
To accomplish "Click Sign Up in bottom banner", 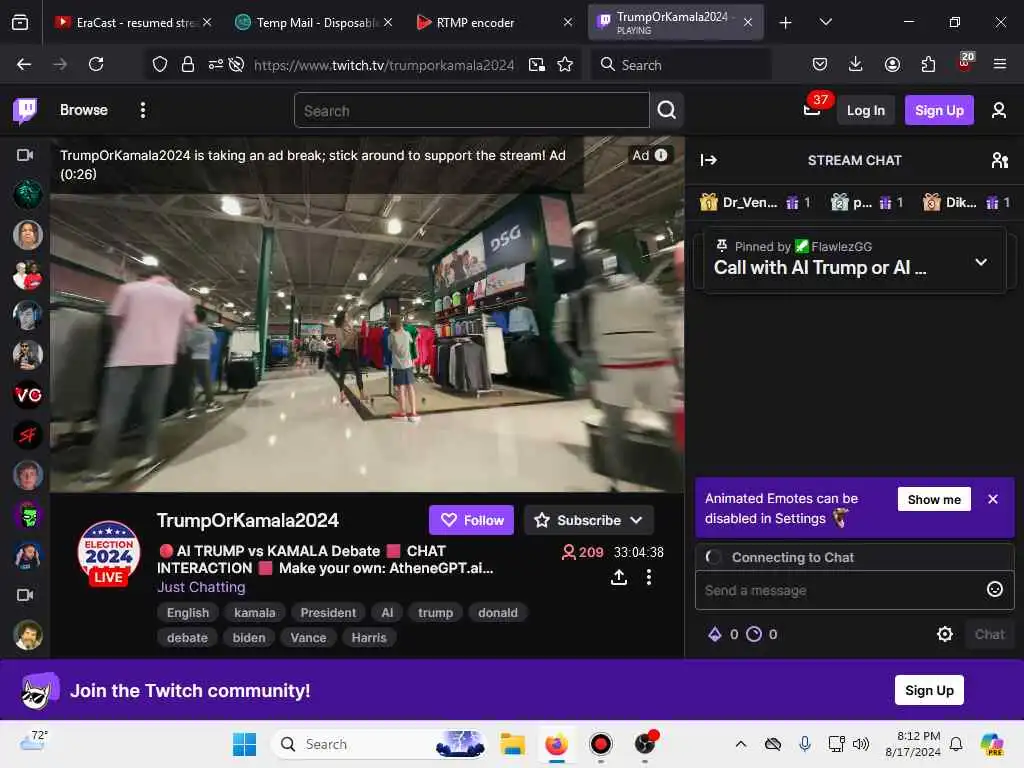I will point(929,690).
